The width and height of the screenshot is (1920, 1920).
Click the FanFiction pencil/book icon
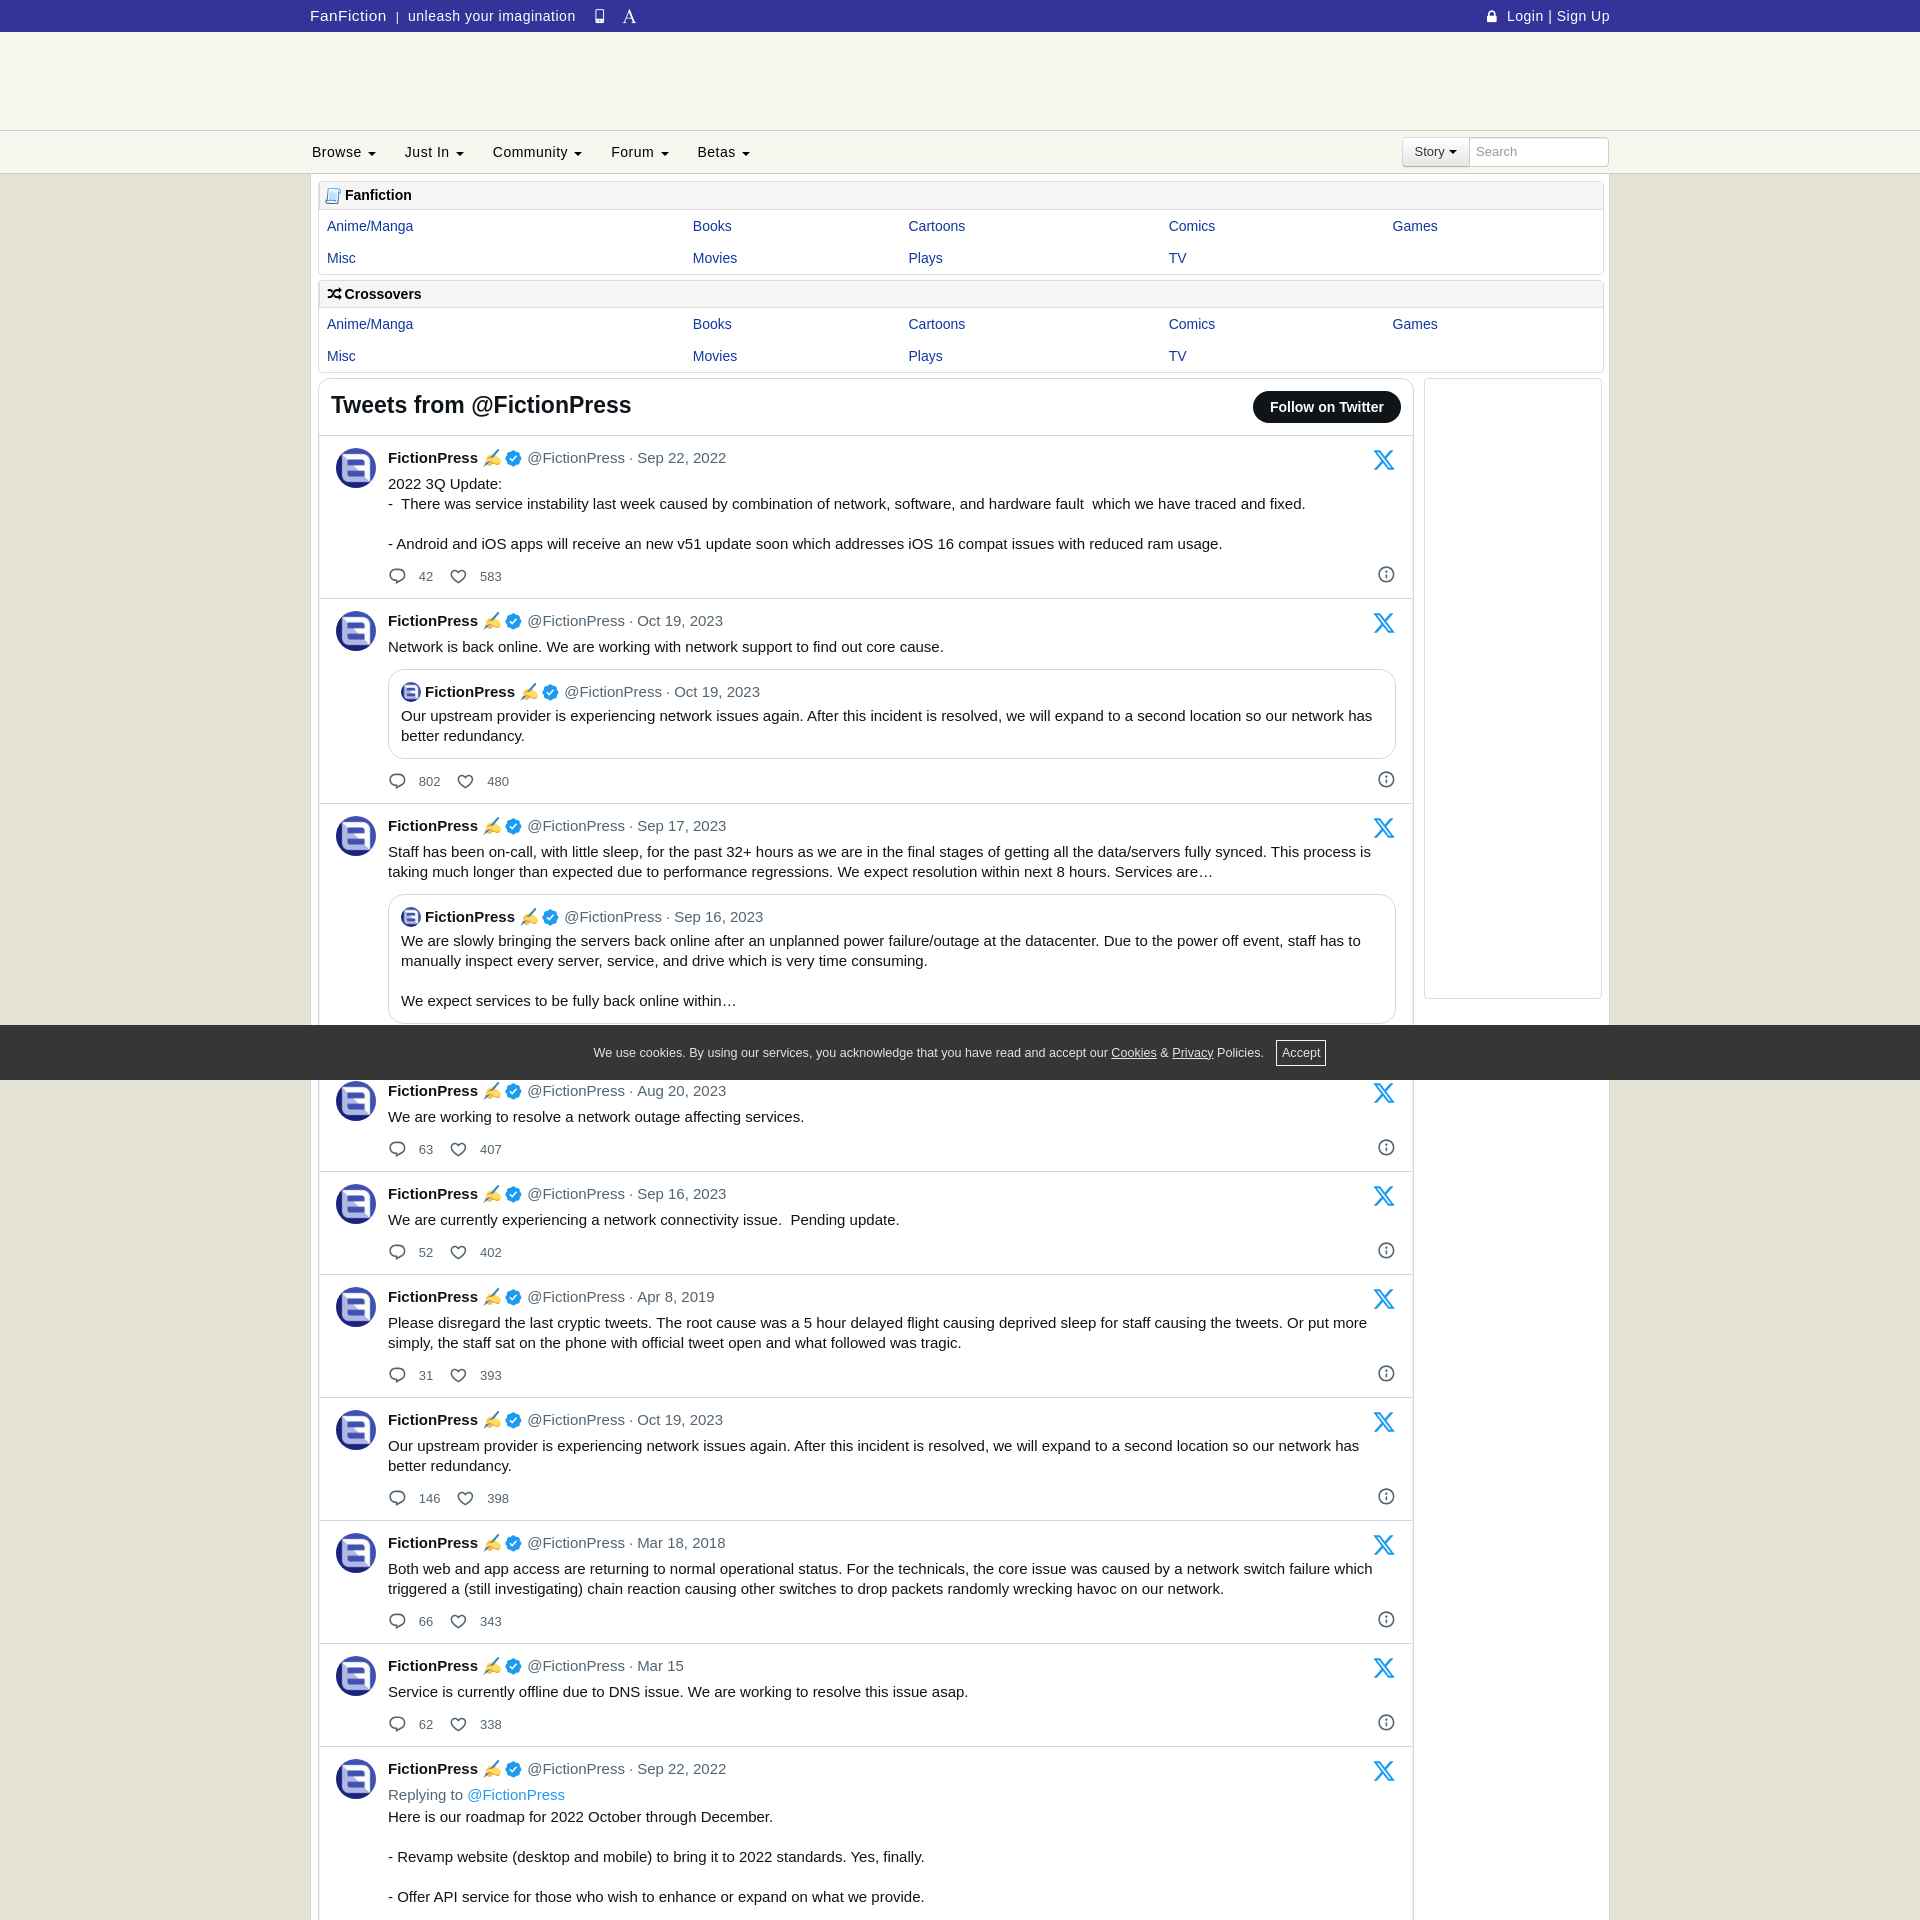click(x=332, y=193)
